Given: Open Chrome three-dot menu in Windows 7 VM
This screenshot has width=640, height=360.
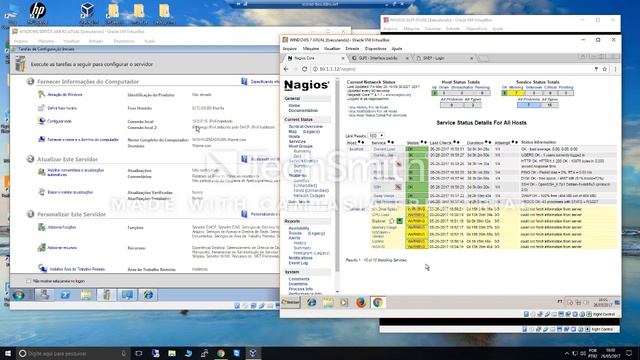Looking at the screenshot, I should pos(615,69).
